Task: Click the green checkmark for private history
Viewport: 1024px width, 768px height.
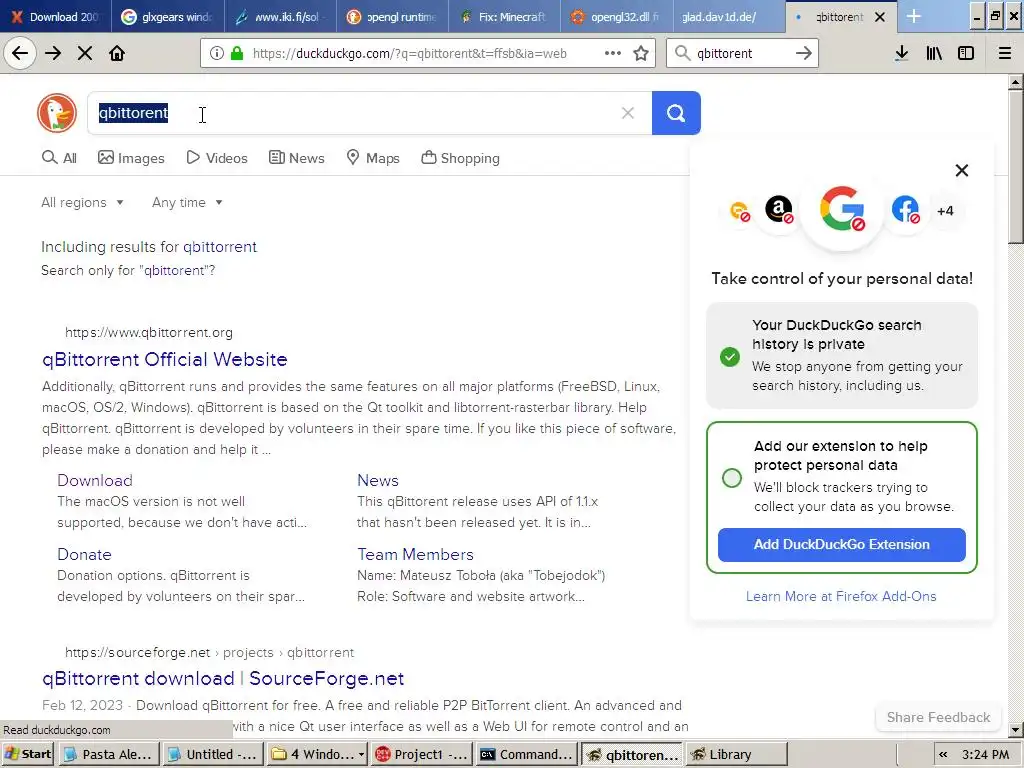Action: tap(729, 357)
